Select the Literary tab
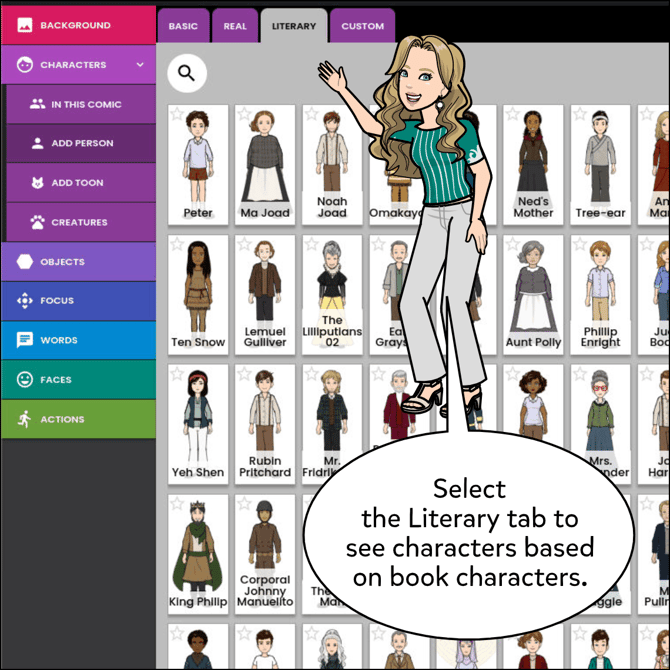The width and height of the screenshot is (670, 670). coord(294,26)
